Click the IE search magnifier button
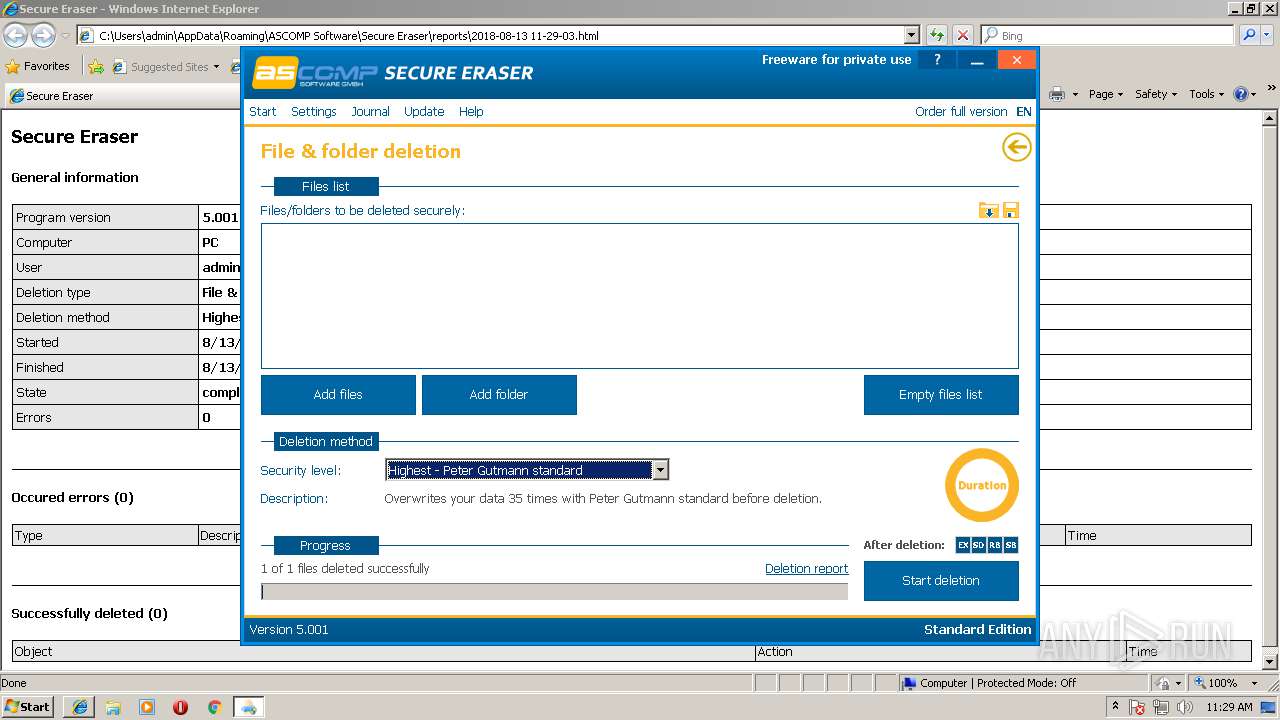Image resolution: width=1280 pixels, height=720 pixels. click(x=1248, y=35)
